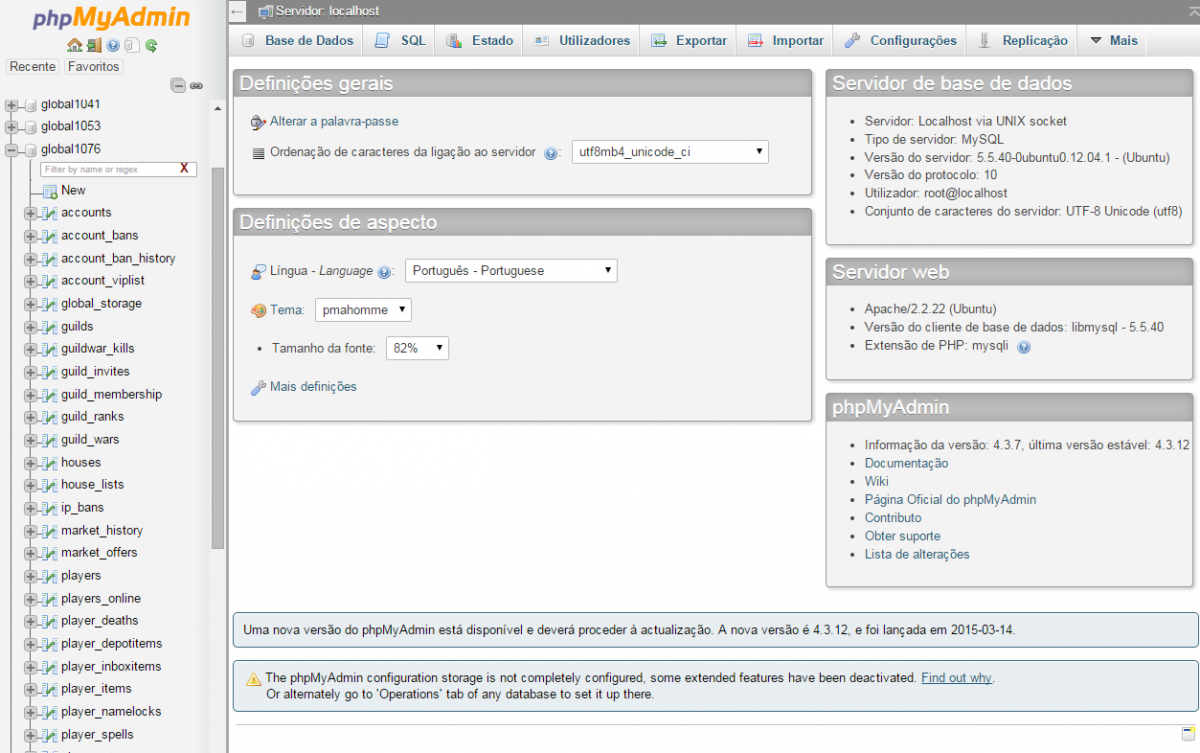This screenshot has height=753, width=1200.
Task: Click the Servidor: localhost breadcrumb
Action: pyautogui.click(x=327, y=11)
